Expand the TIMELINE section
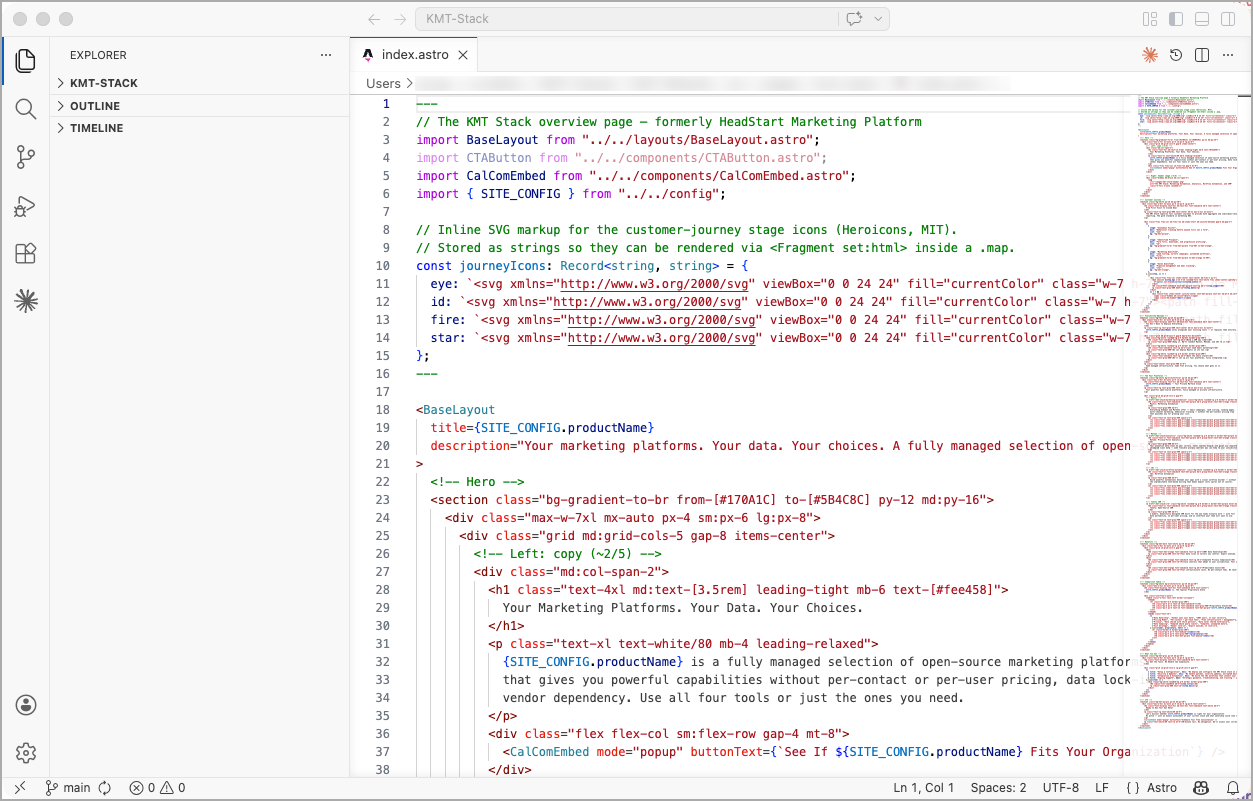The width and height of the screenshot is (1253, 801). pos(97,128)
